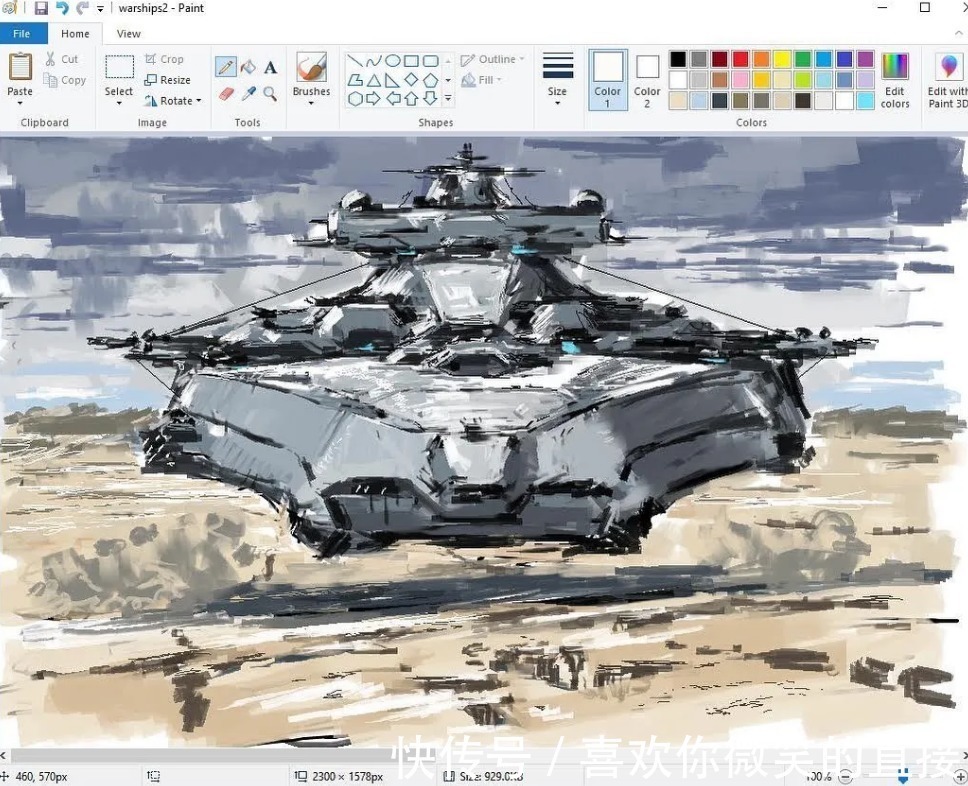The width and height of the screenshot is (968, 786).
Task: Open the File menu
Action: [22, 33]
